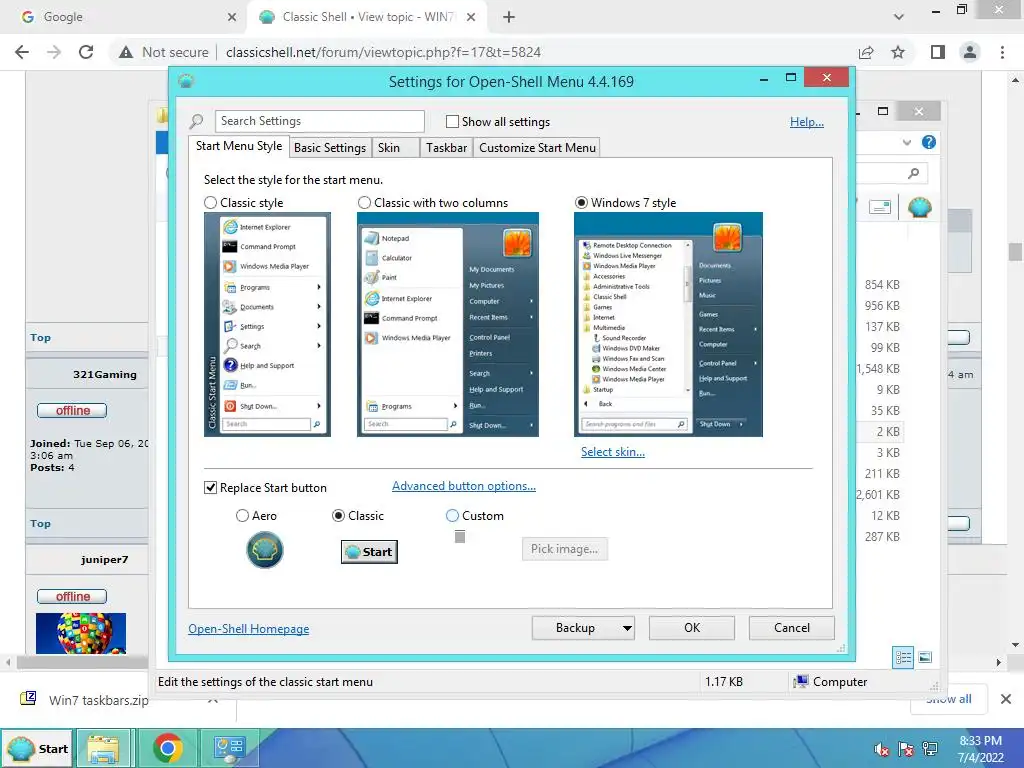Image resolution: width=1024 pixels, height=768 pixels.
Task: Click browser back arrow
Action: tap(22, 52)
